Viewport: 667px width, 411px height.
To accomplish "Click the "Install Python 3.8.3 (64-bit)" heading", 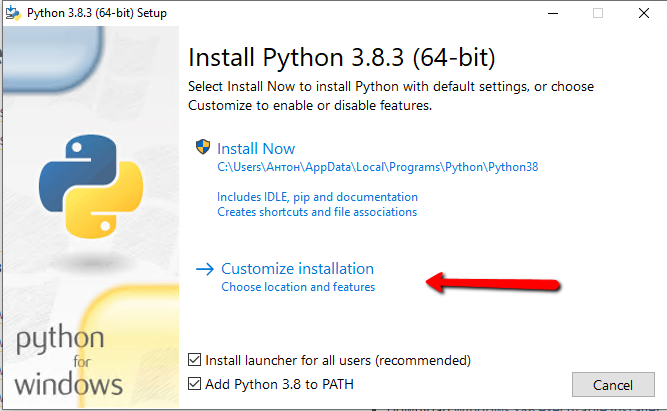I will 341,54.
